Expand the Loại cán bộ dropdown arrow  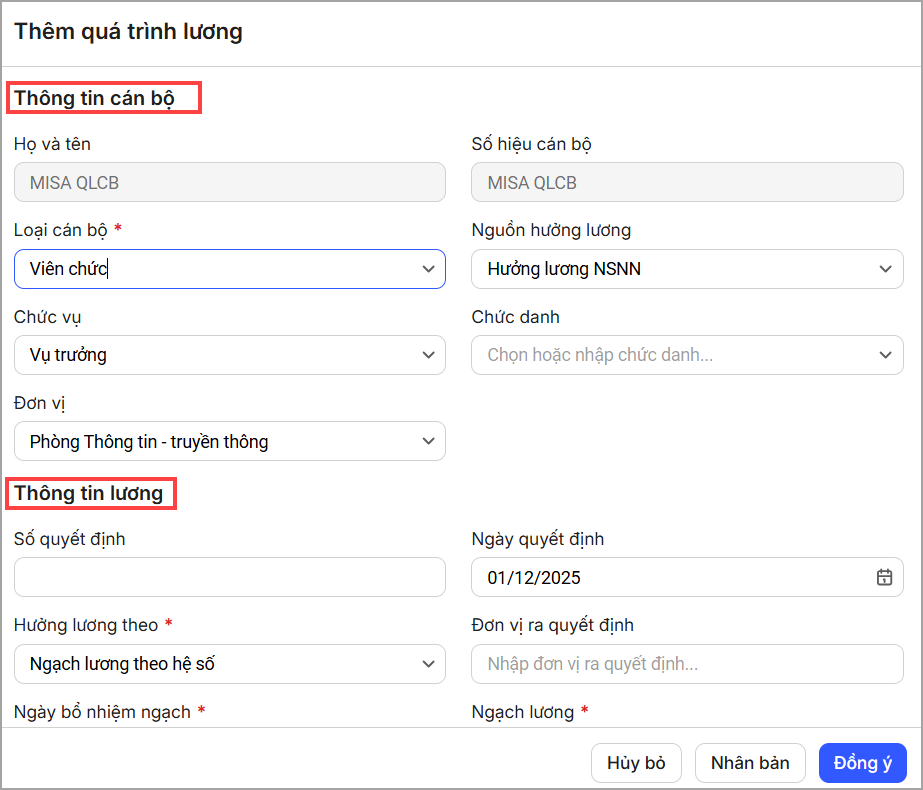[x=428, y=269]
